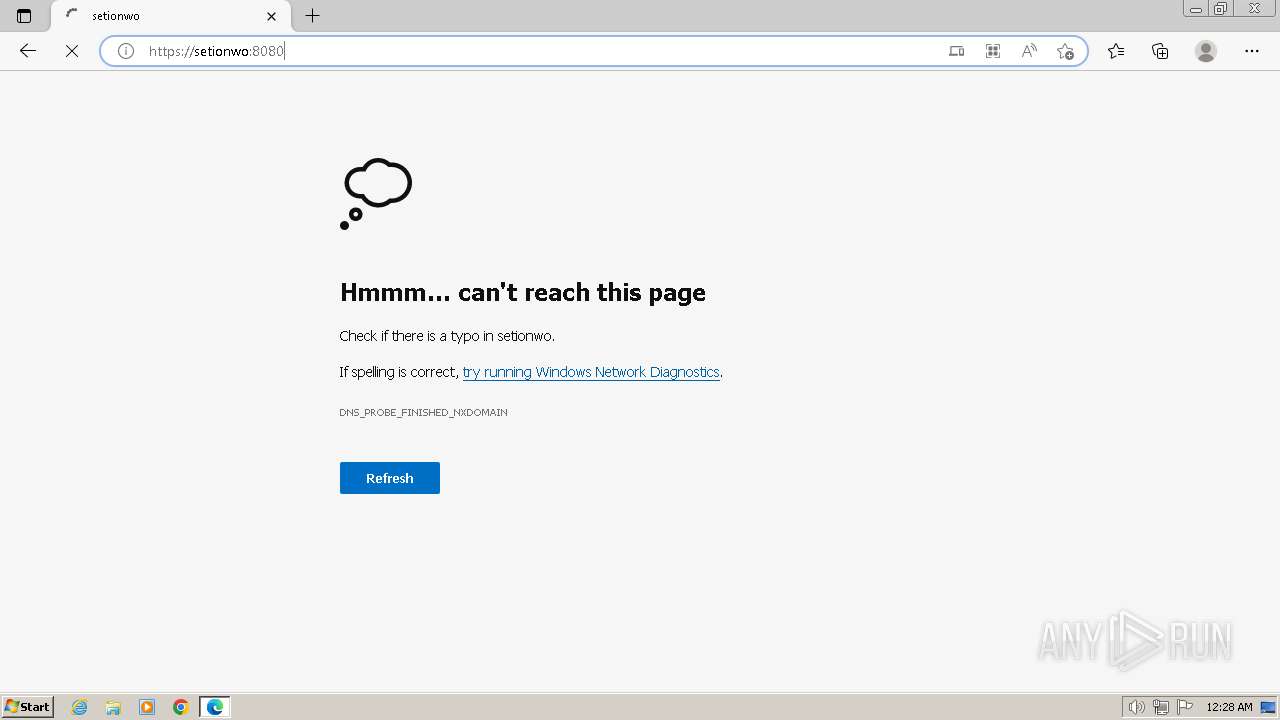Click the show desktop tray icon
Screen dimensions: 1280x720
point(1268,707)
